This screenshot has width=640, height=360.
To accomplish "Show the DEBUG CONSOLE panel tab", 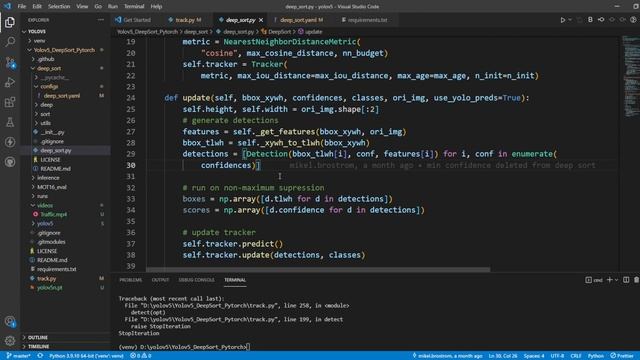I will tap(196, 280).
